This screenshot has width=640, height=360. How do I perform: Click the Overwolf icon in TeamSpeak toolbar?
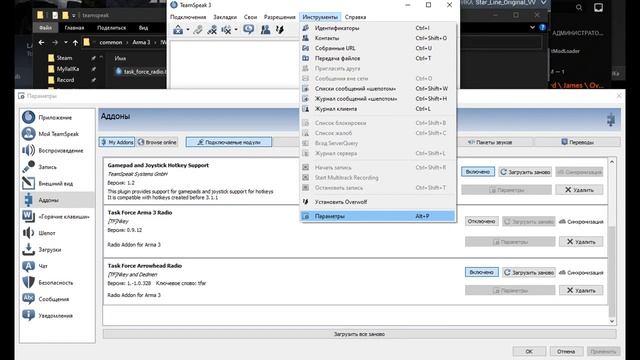(280, 29)
